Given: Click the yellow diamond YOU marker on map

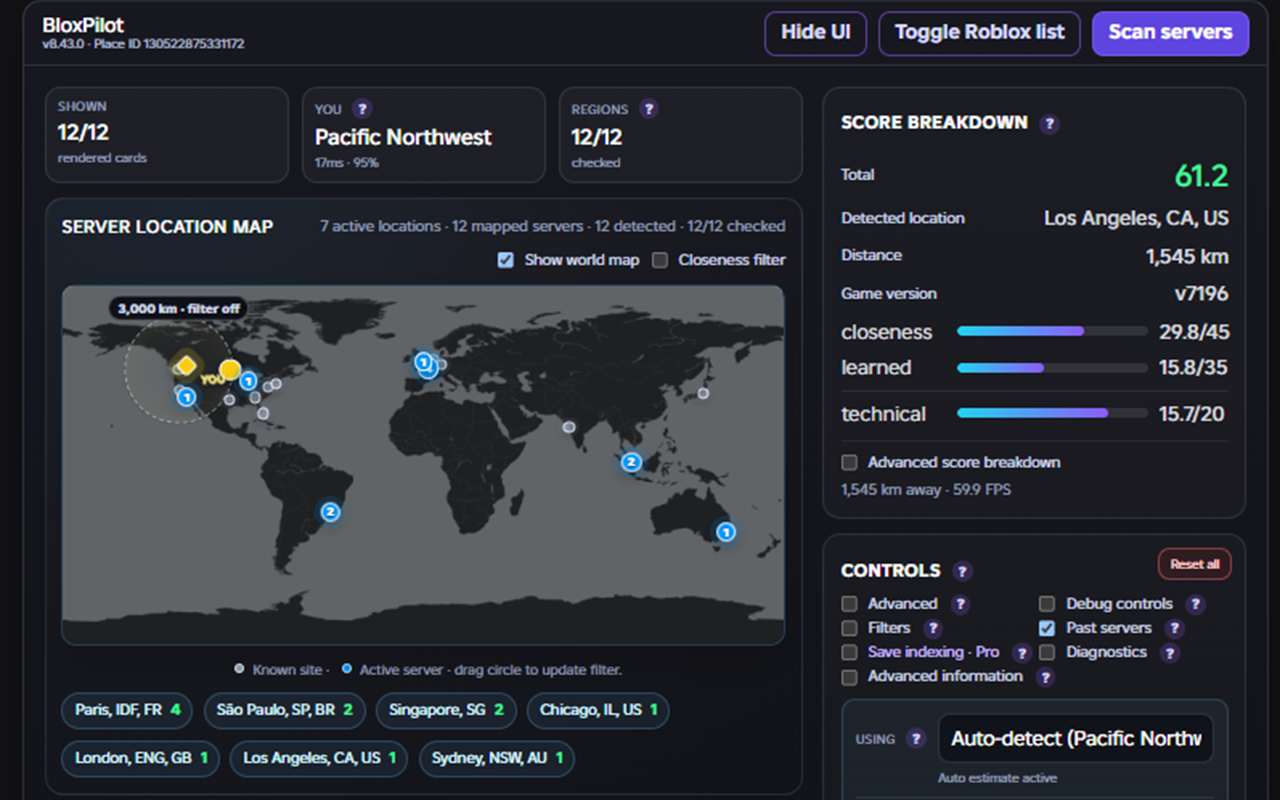Looking at the screenshot, I should pyautogui.click(x=185, y=365).
